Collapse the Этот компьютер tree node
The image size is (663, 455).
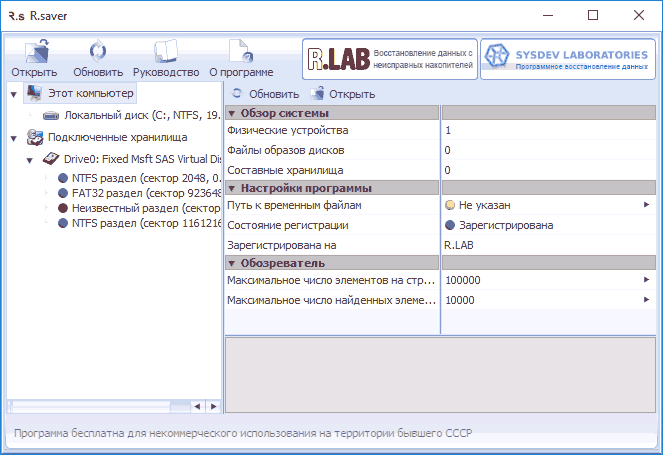click(x=13, y=93)
